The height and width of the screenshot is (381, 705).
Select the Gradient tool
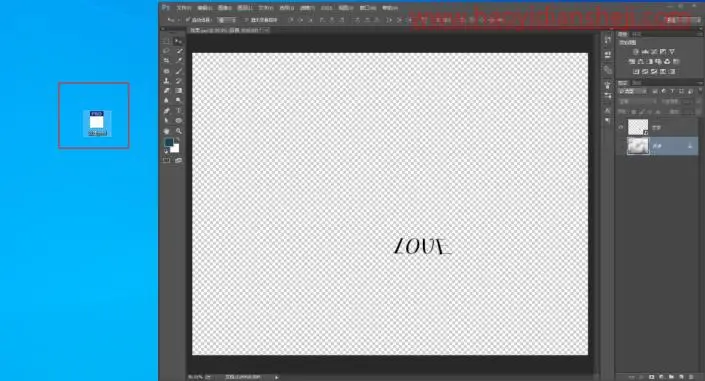[x=178, y=91]
